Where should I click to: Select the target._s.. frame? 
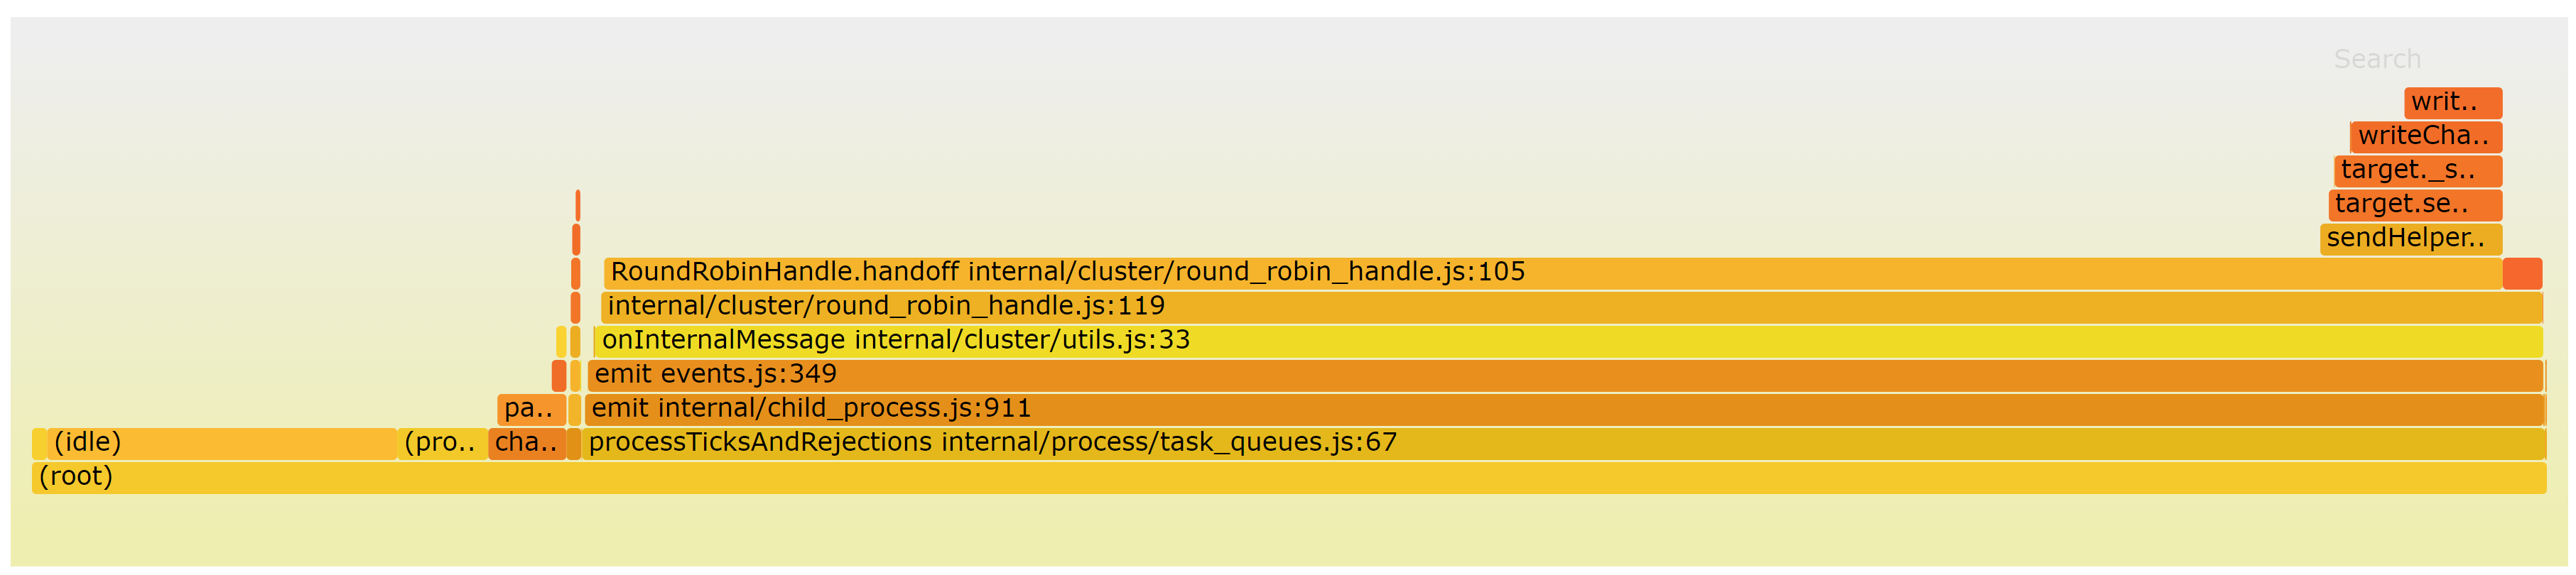click(x=2418, y=171)
